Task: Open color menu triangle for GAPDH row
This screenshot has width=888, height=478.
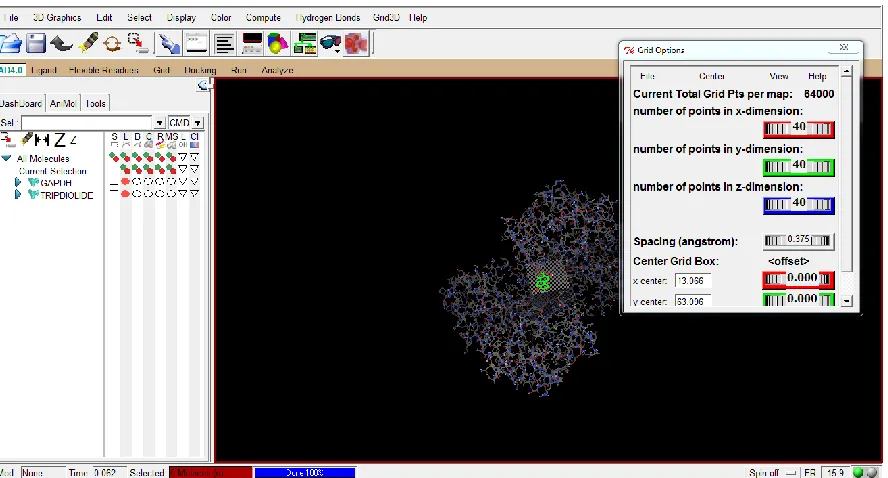Action: pyautogui.click(x=194, y=182)
